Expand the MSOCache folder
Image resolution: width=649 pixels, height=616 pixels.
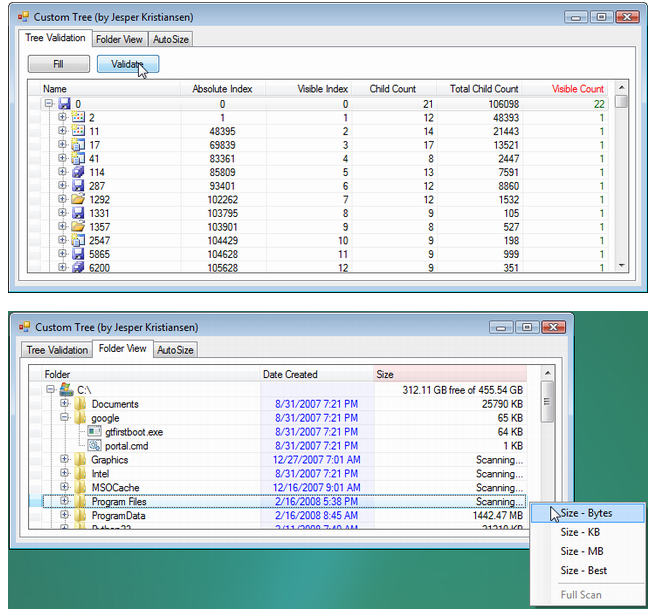pyautogui.click(x=63, y=488)
